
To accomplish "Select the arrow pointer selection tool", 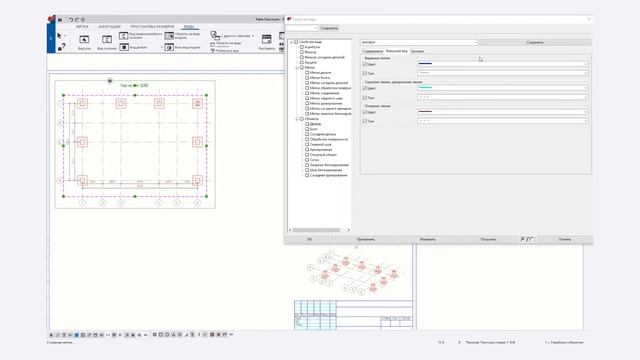I will 60,36.
